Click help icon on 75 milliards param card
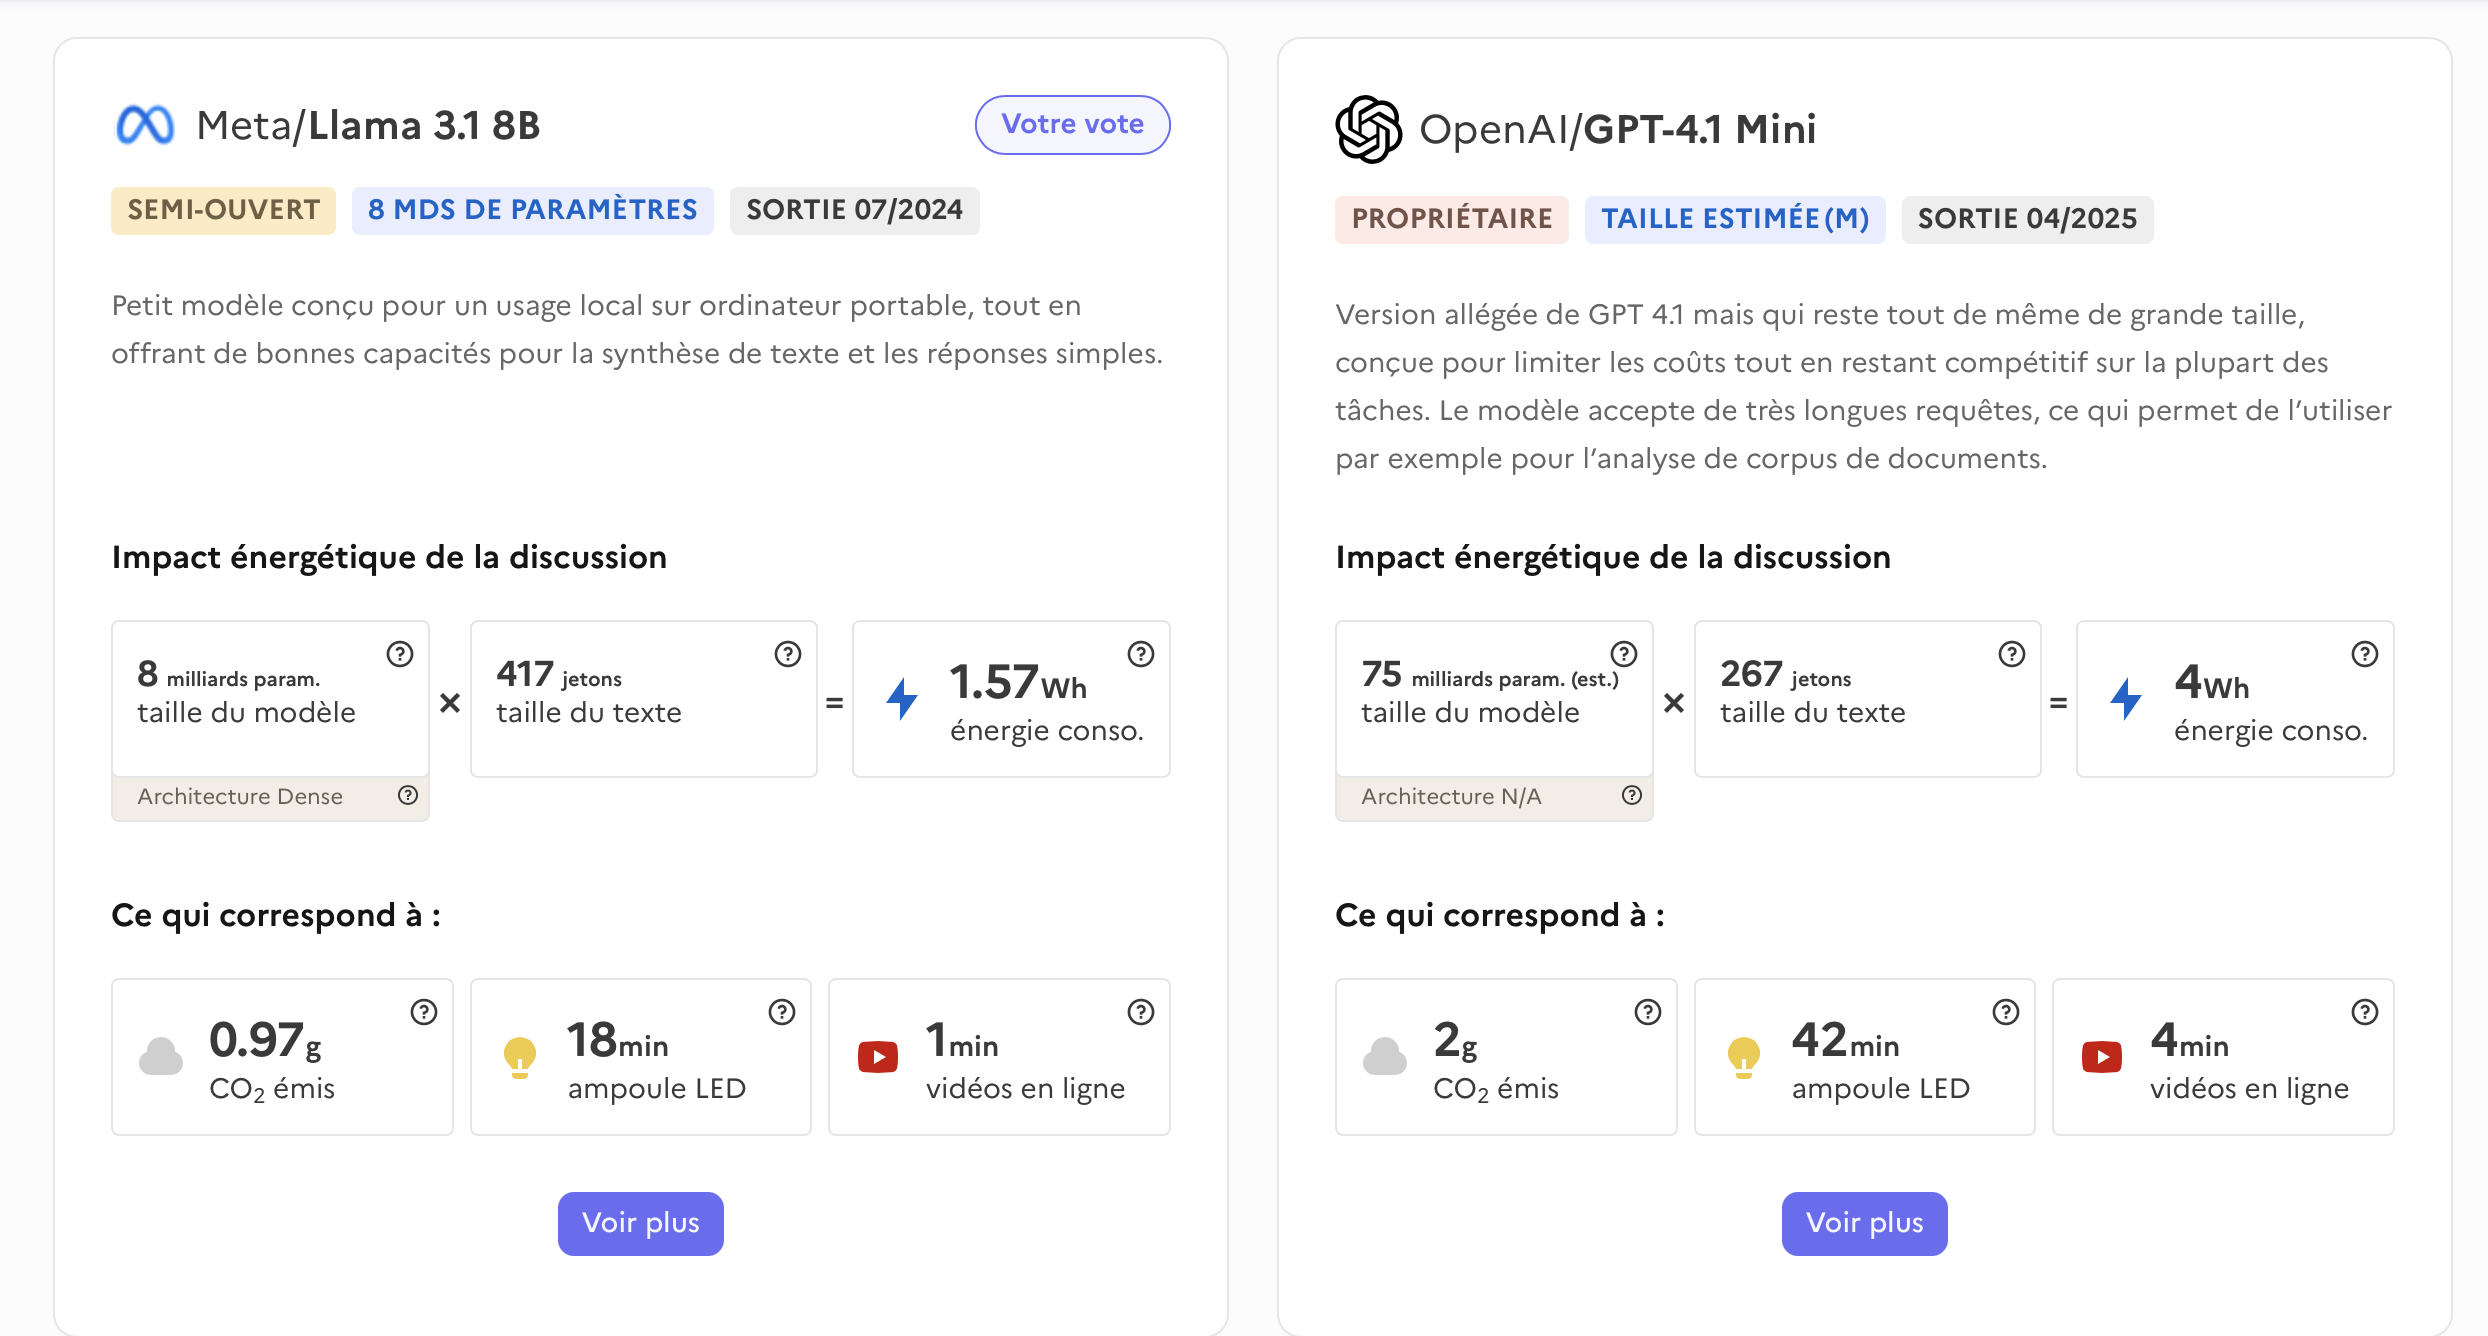Screen dimensions: 2488x1336 [x=1624, y=654]
